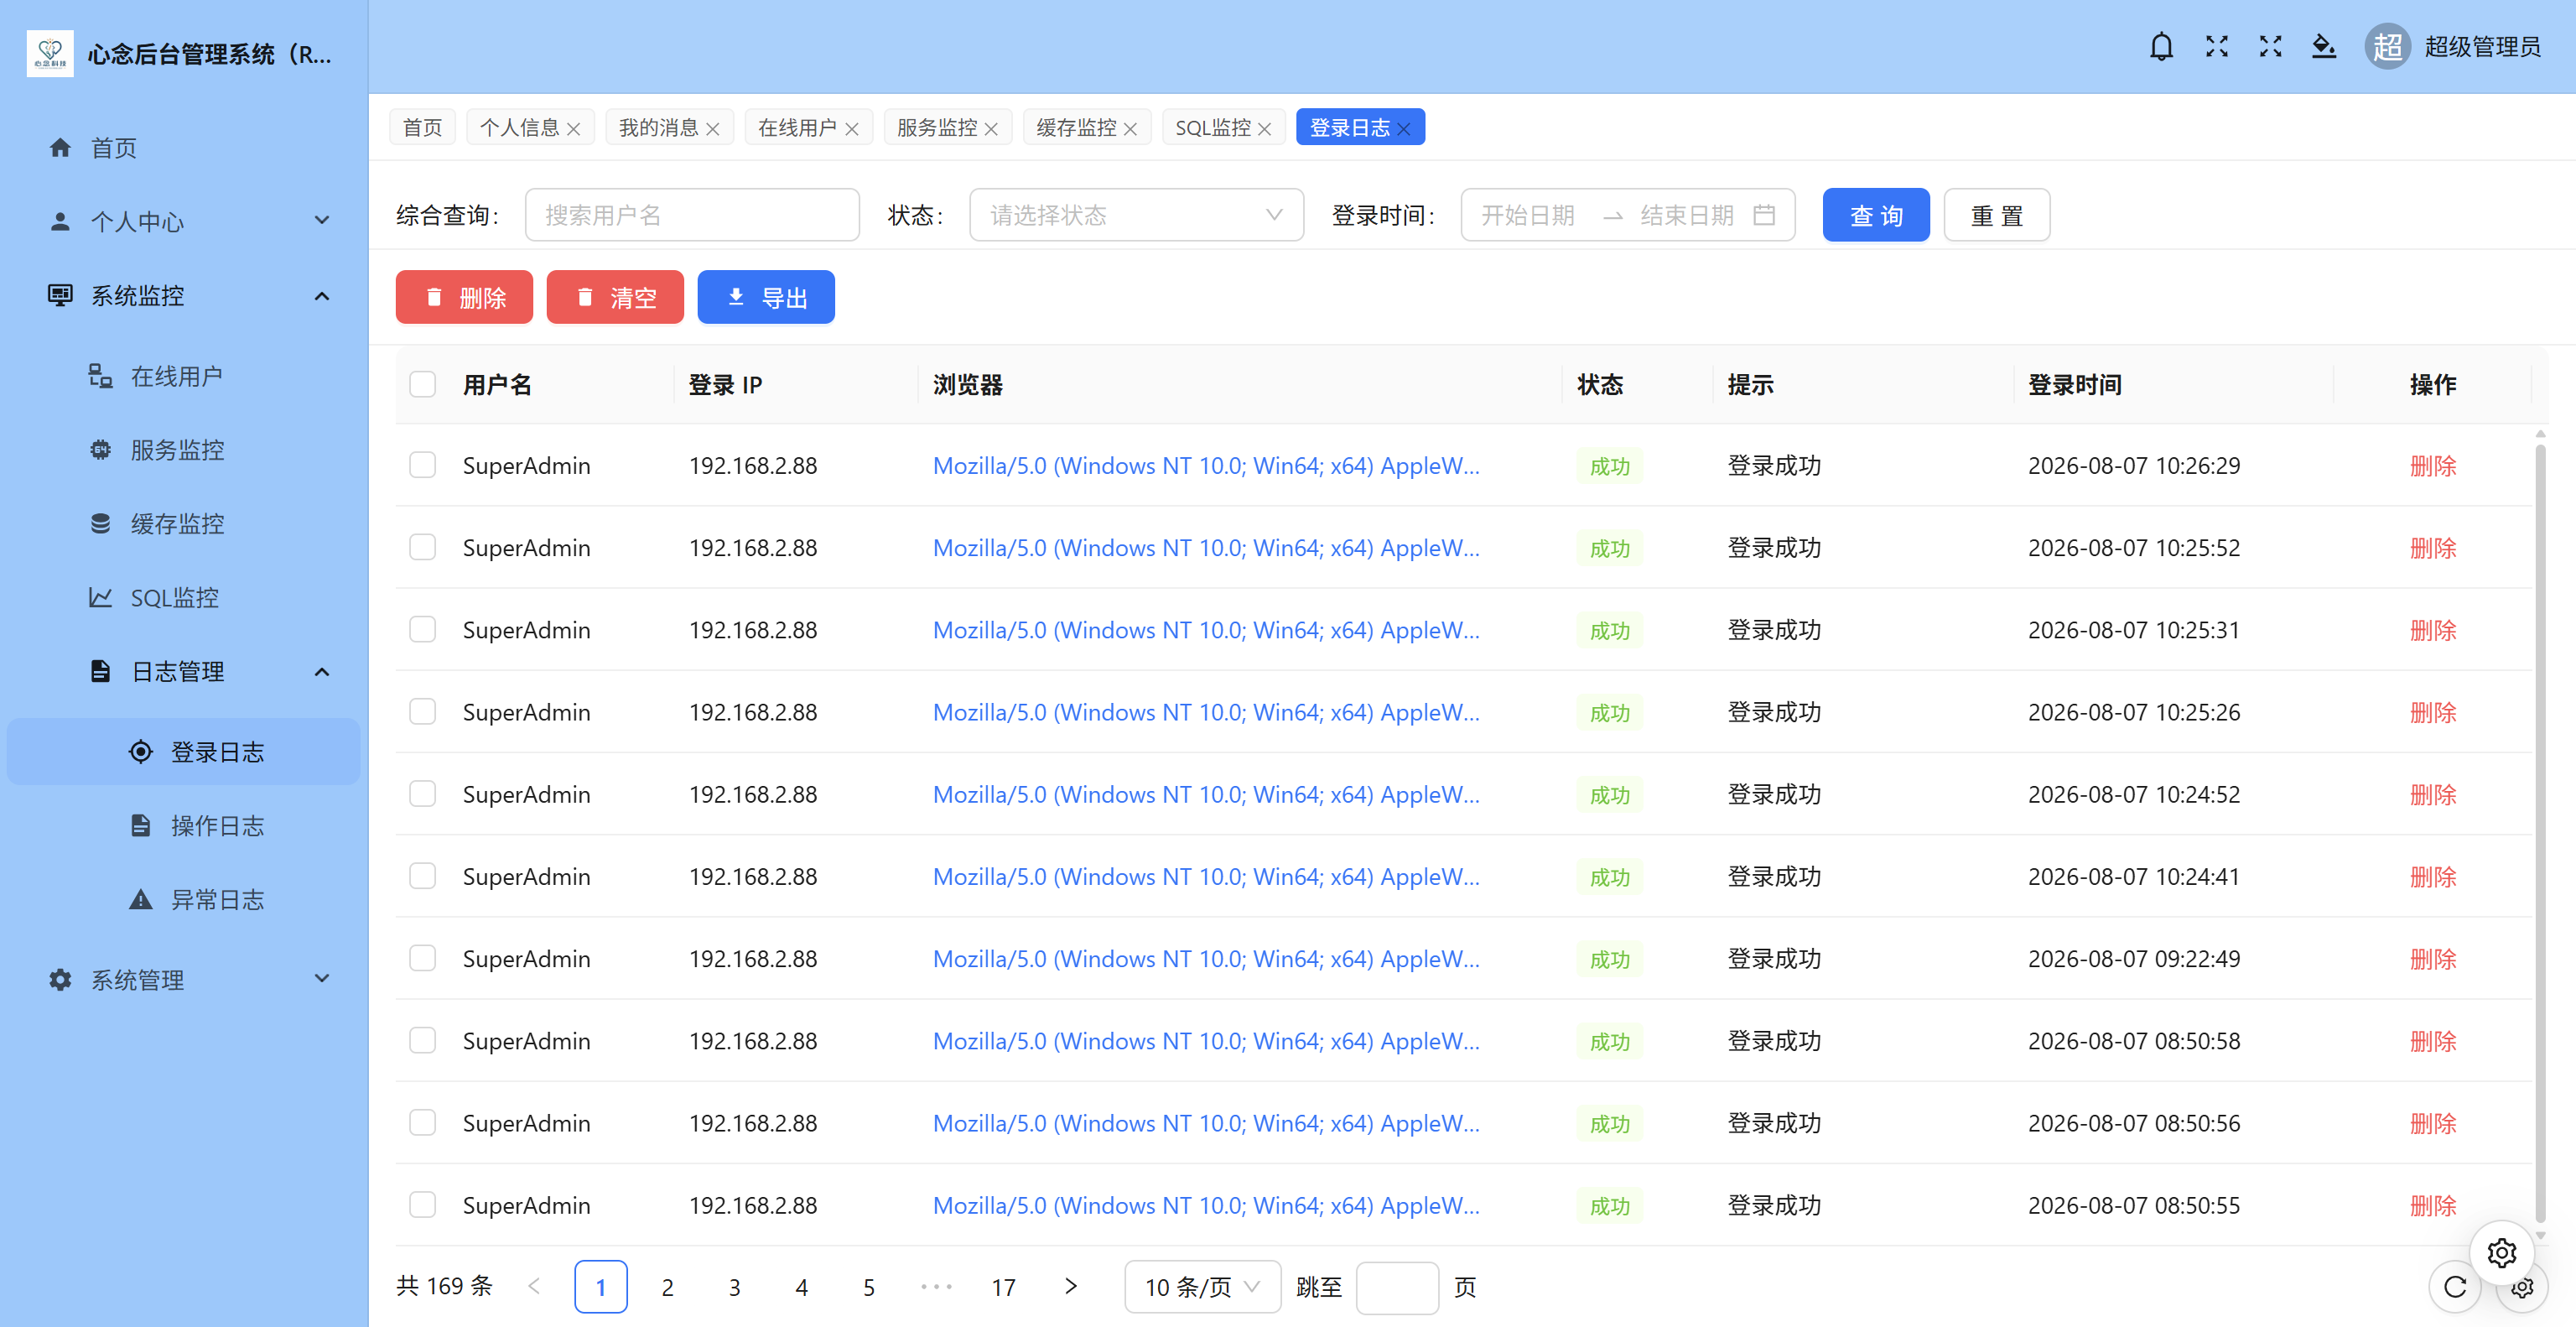Viewport: 2576px width, 1327px height.
Task: Go to page 17
Action: click(x=1004, y=1287)
